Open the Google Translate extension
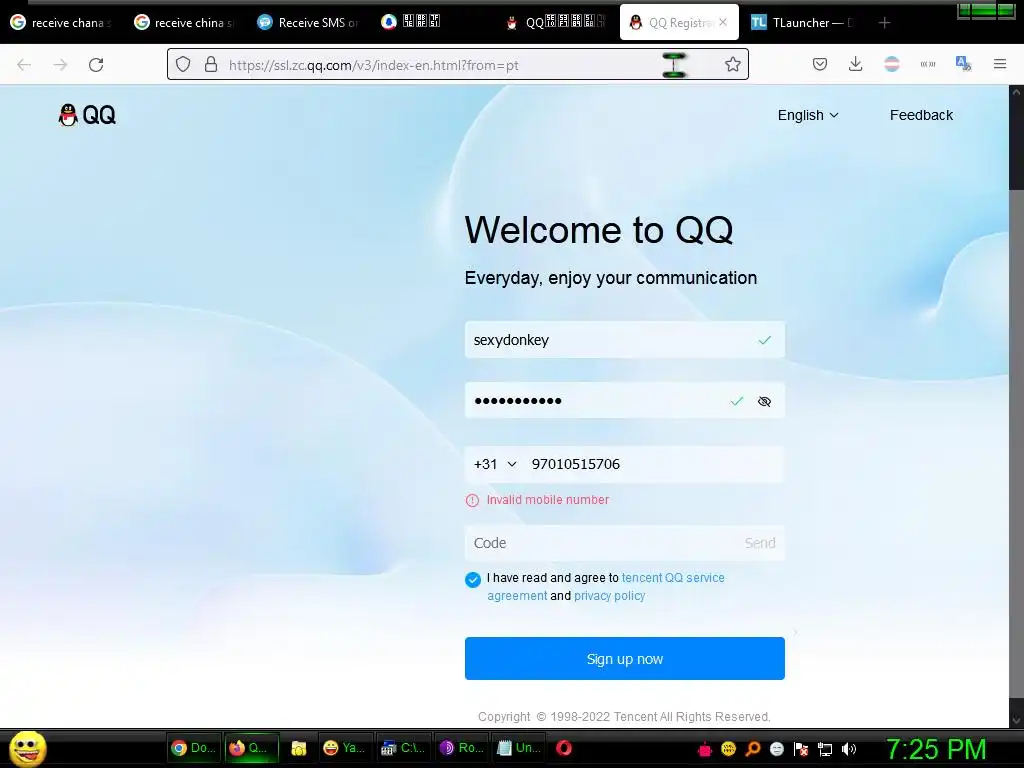Screen dimensions: 1024x768 pyautogui.click(x=963, y=64)
